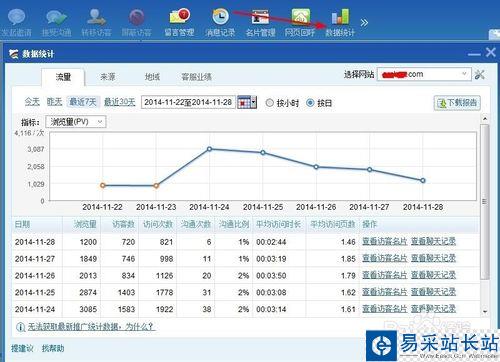Screen dimensions: 500x362
Task: Click the vertical scrollbar thumb
Action: pos(485,202)
